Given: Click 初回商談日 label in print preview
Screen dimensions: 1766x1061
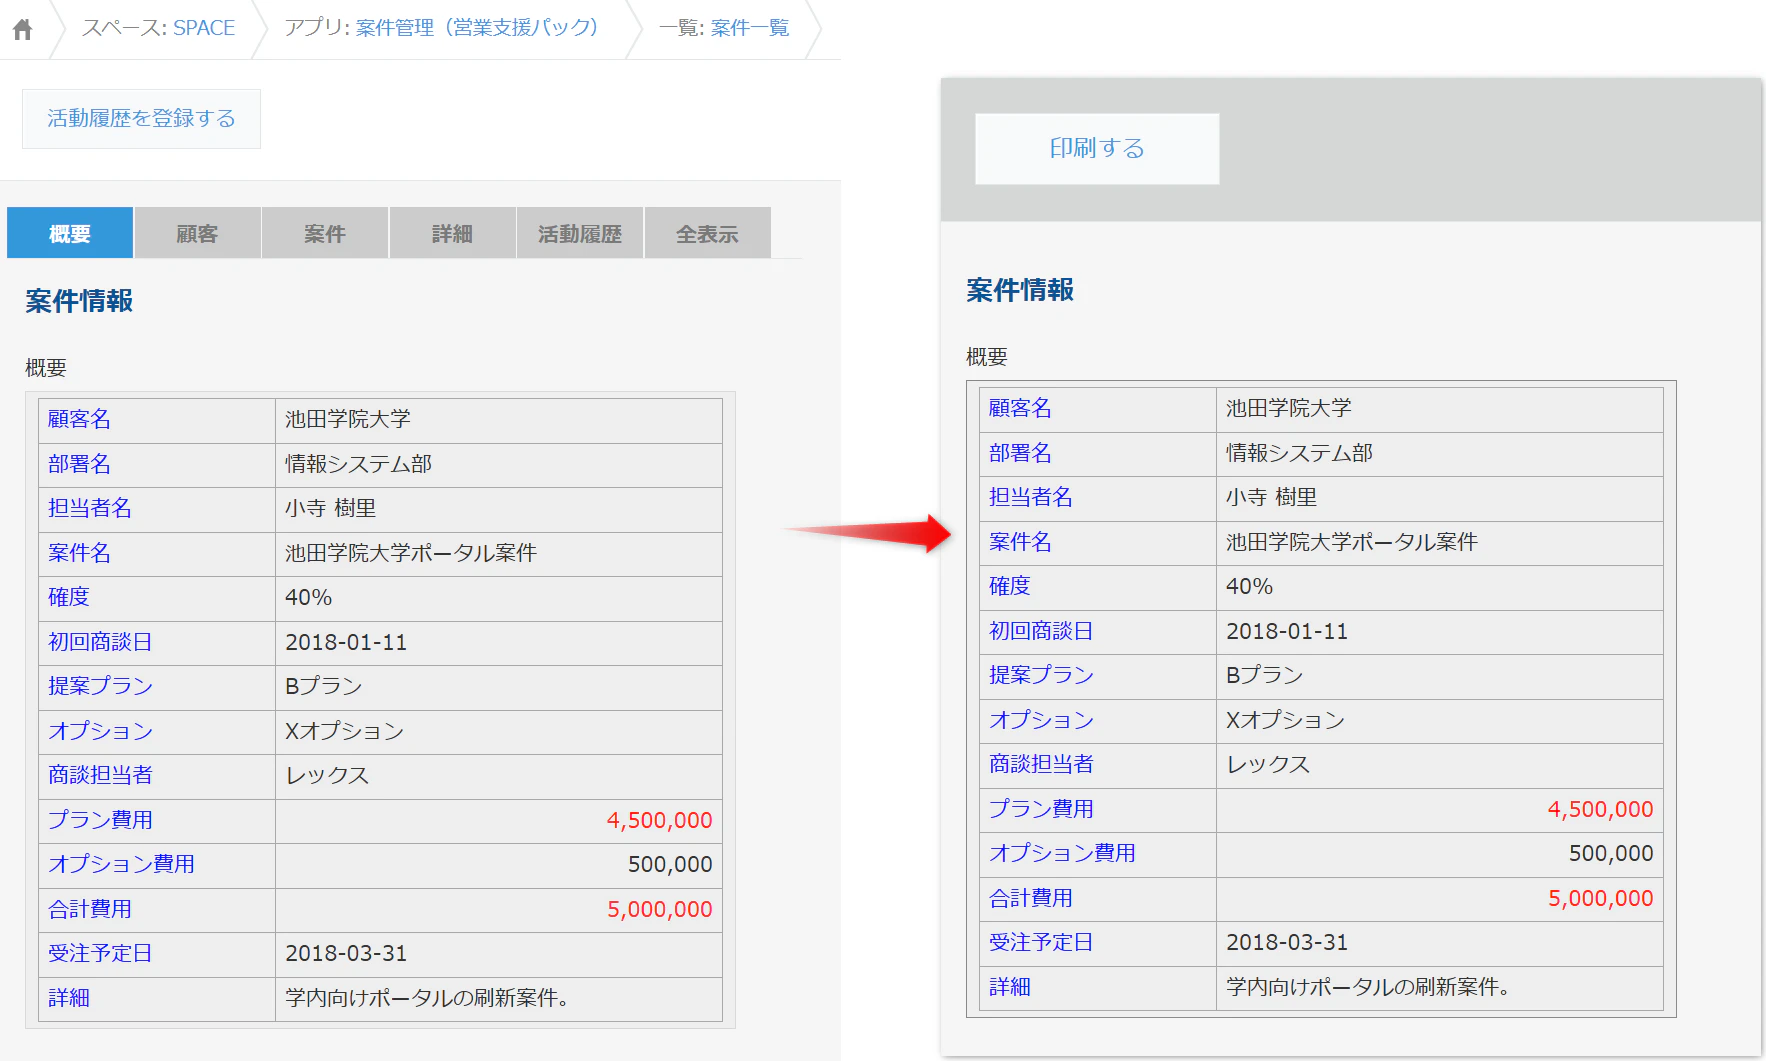Looking at the screenshot, I should 1041,631.
